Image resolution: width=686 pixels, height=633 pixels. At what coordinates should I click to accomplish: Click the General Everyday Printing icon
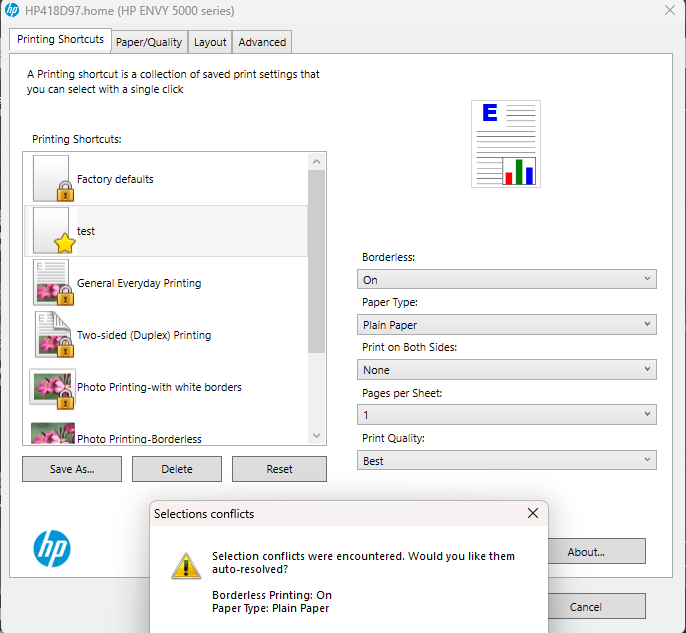tap(53, 282)
